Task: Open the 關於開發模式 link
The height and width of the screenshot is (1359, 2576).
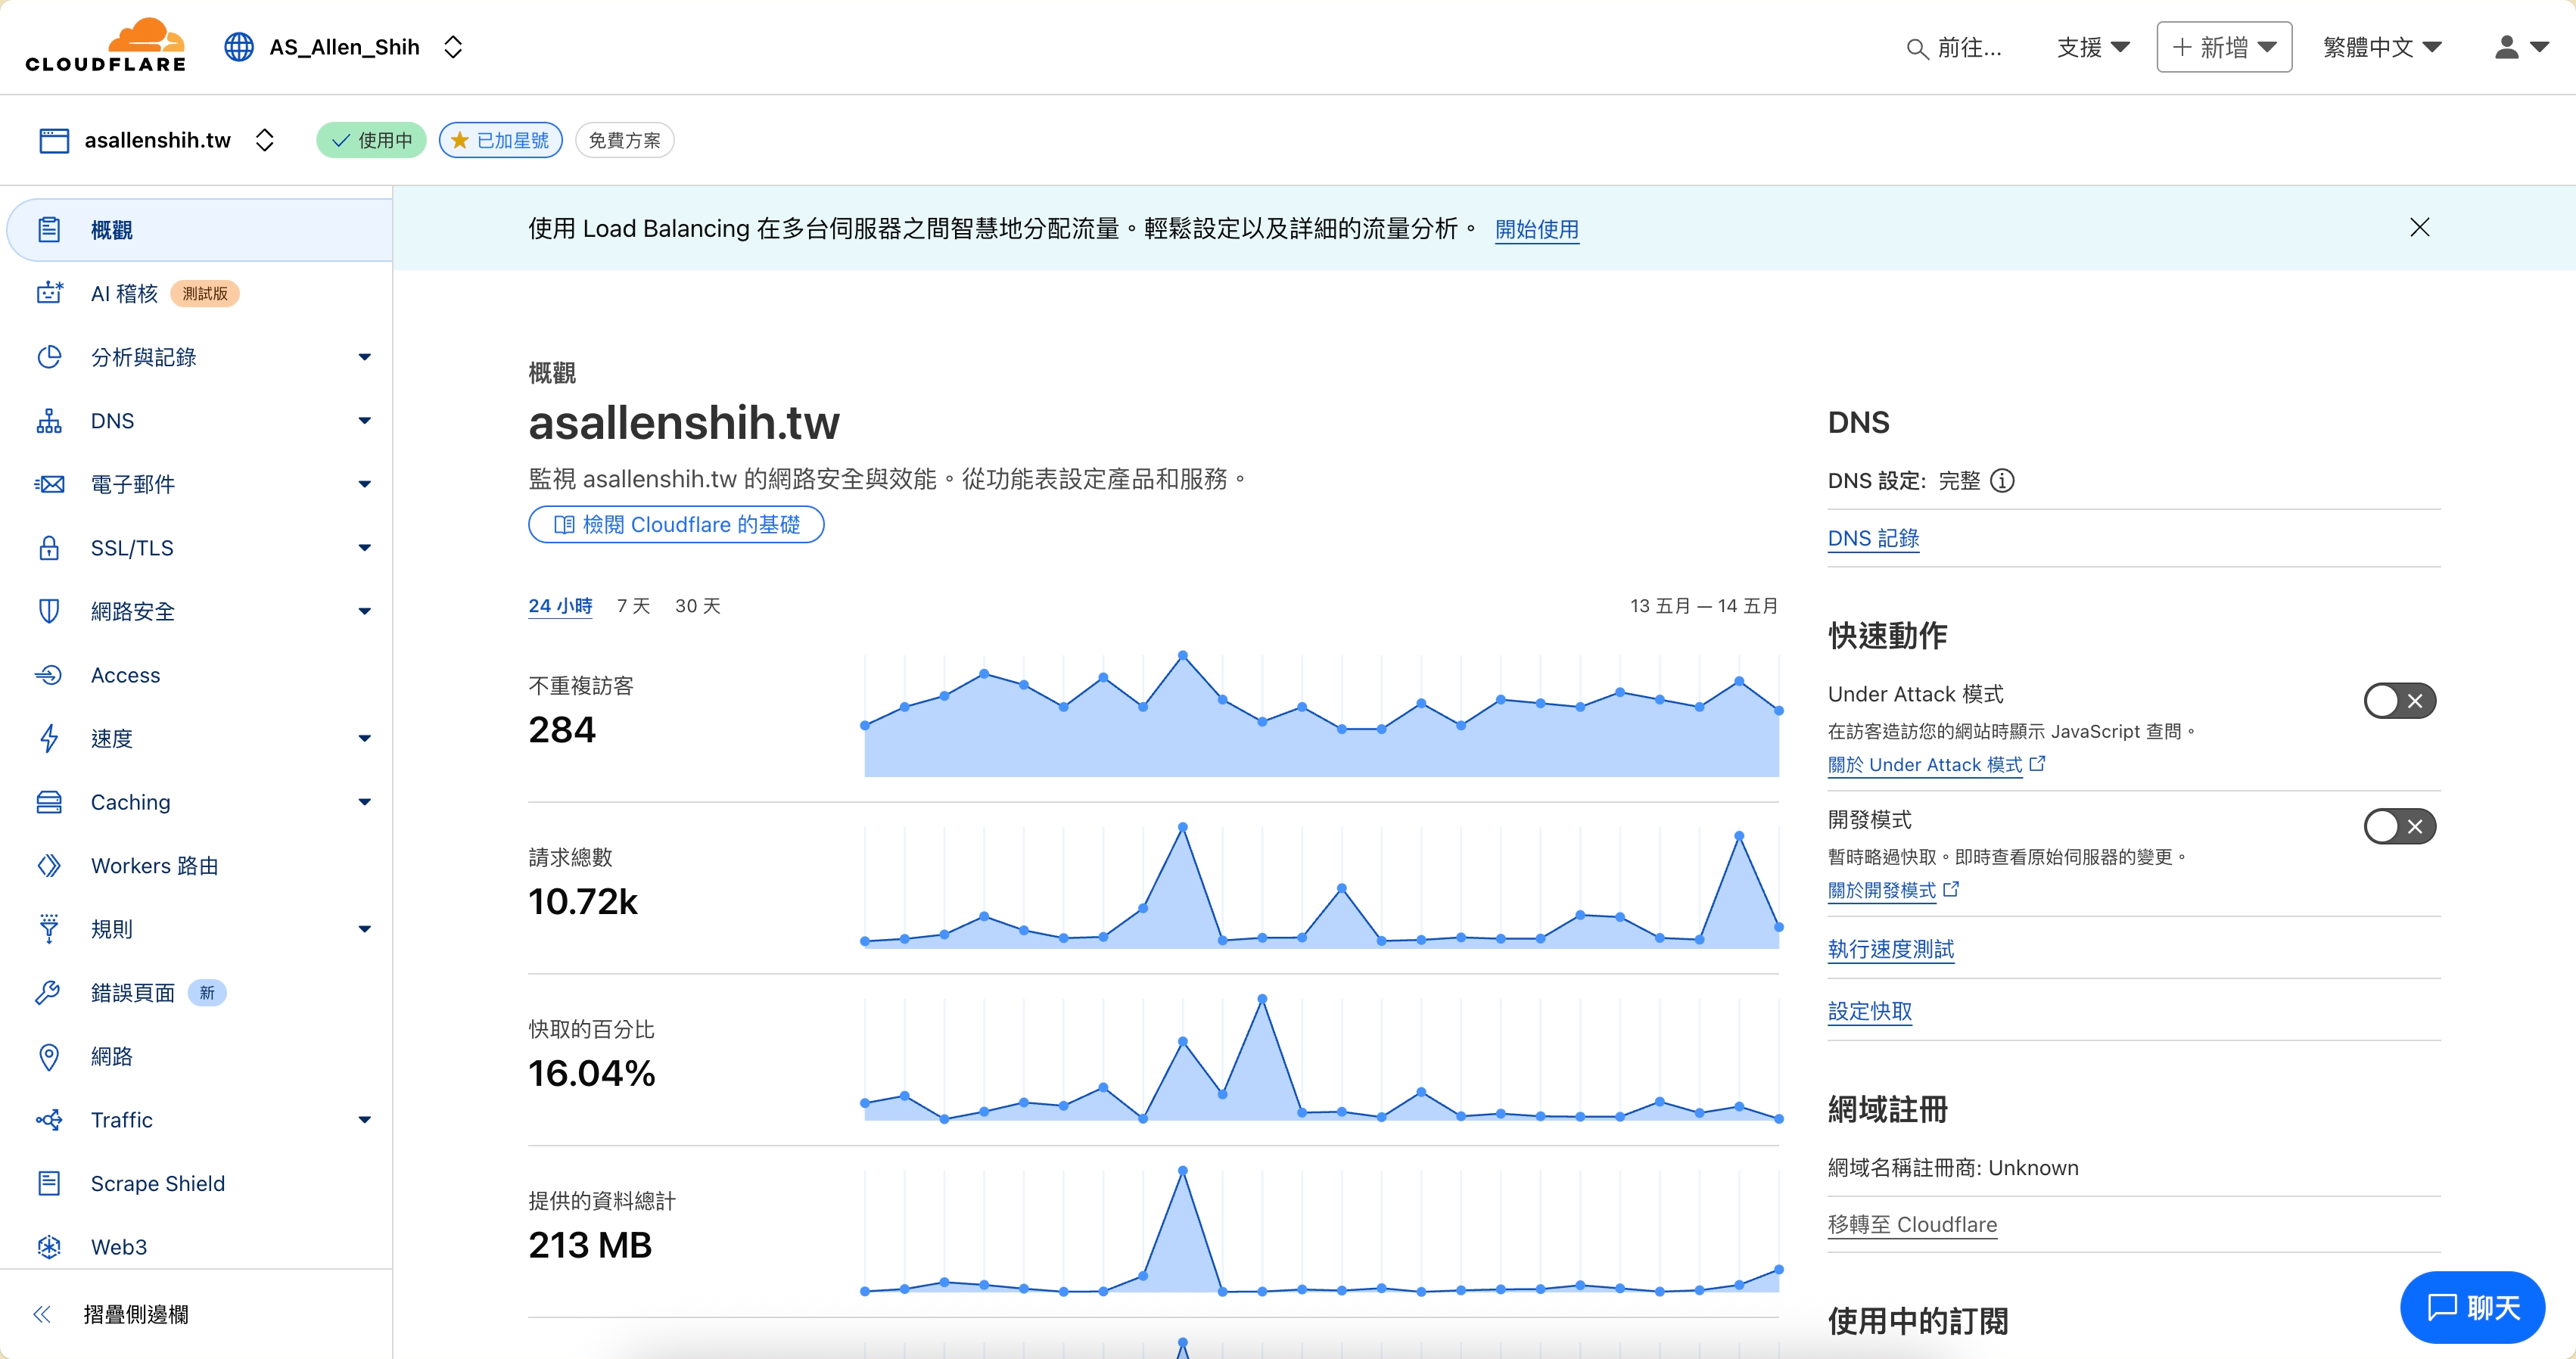Action: click(x=1893, y=890)
